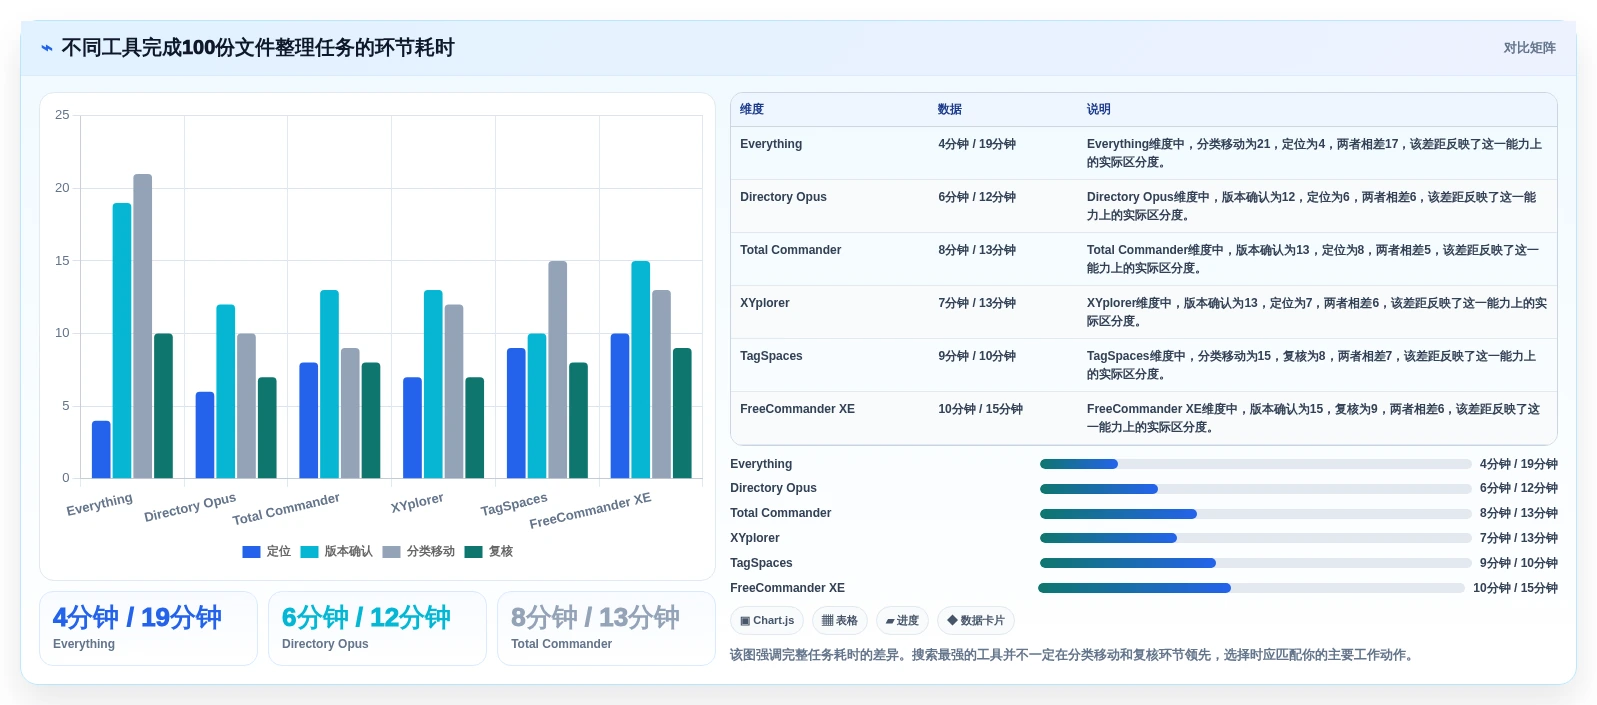Open the Directory Opus 6分钟 / 12分钟 card
The image size is (1597, 705).
click(x=377, y=628)
